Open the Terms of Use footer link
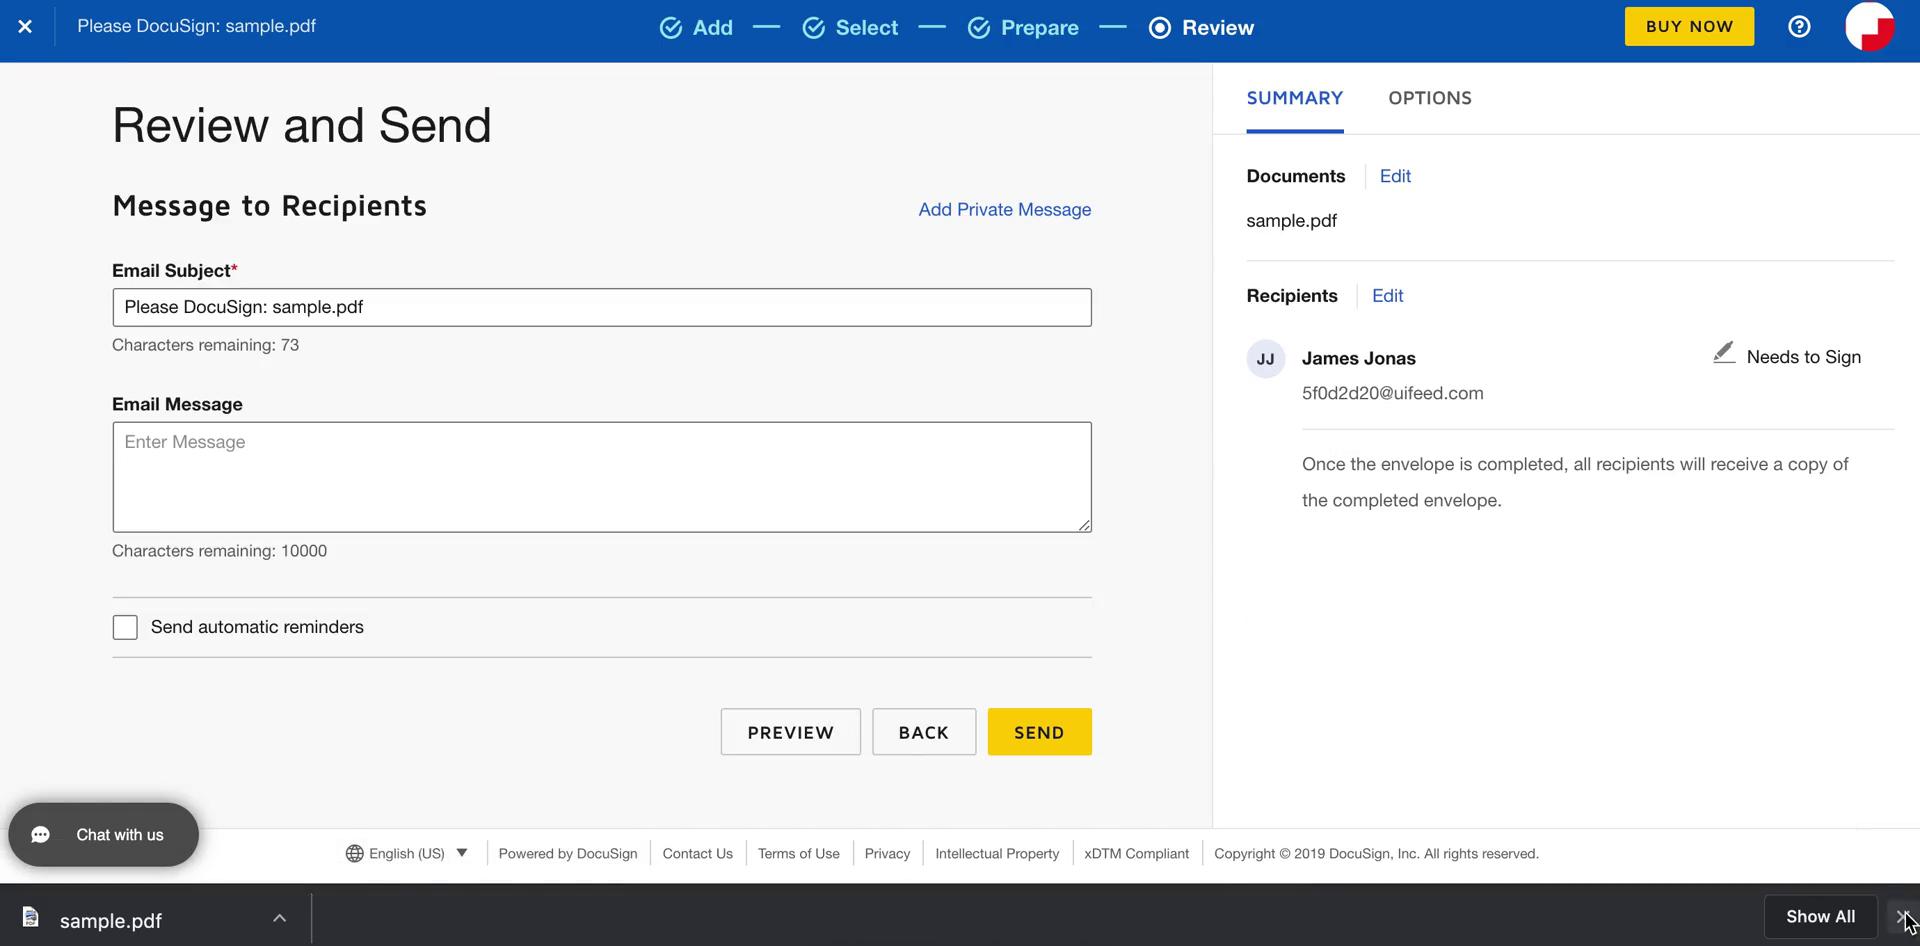The image size is (1920, 946). pos(799,854)
